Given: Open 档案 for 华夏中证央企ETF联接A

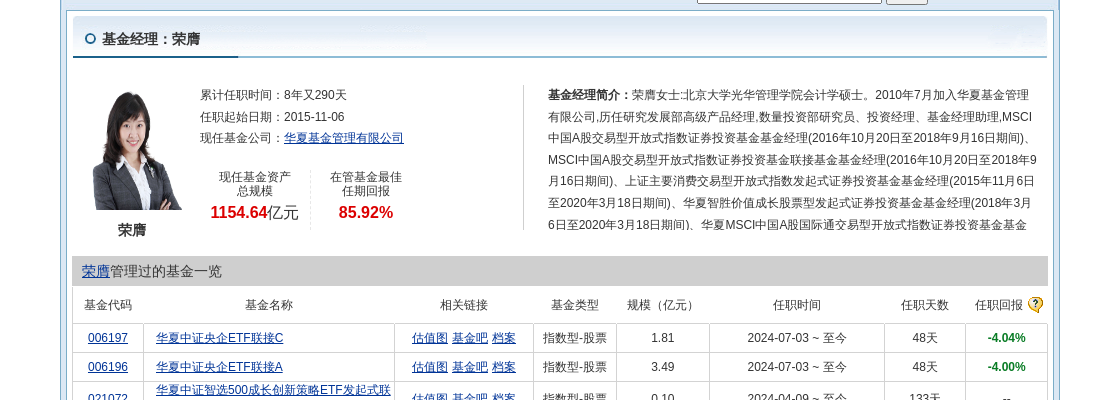Looking at the screenshot, I should [504, 367].
